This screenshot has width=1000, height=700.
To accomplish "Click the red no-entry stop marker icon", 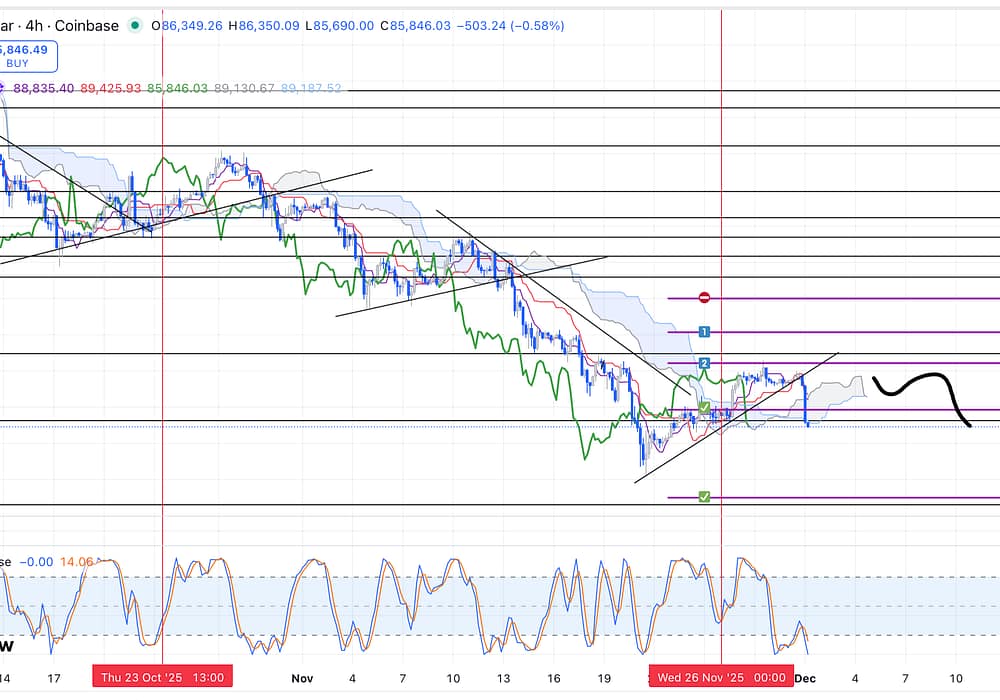I will [704, 298].
